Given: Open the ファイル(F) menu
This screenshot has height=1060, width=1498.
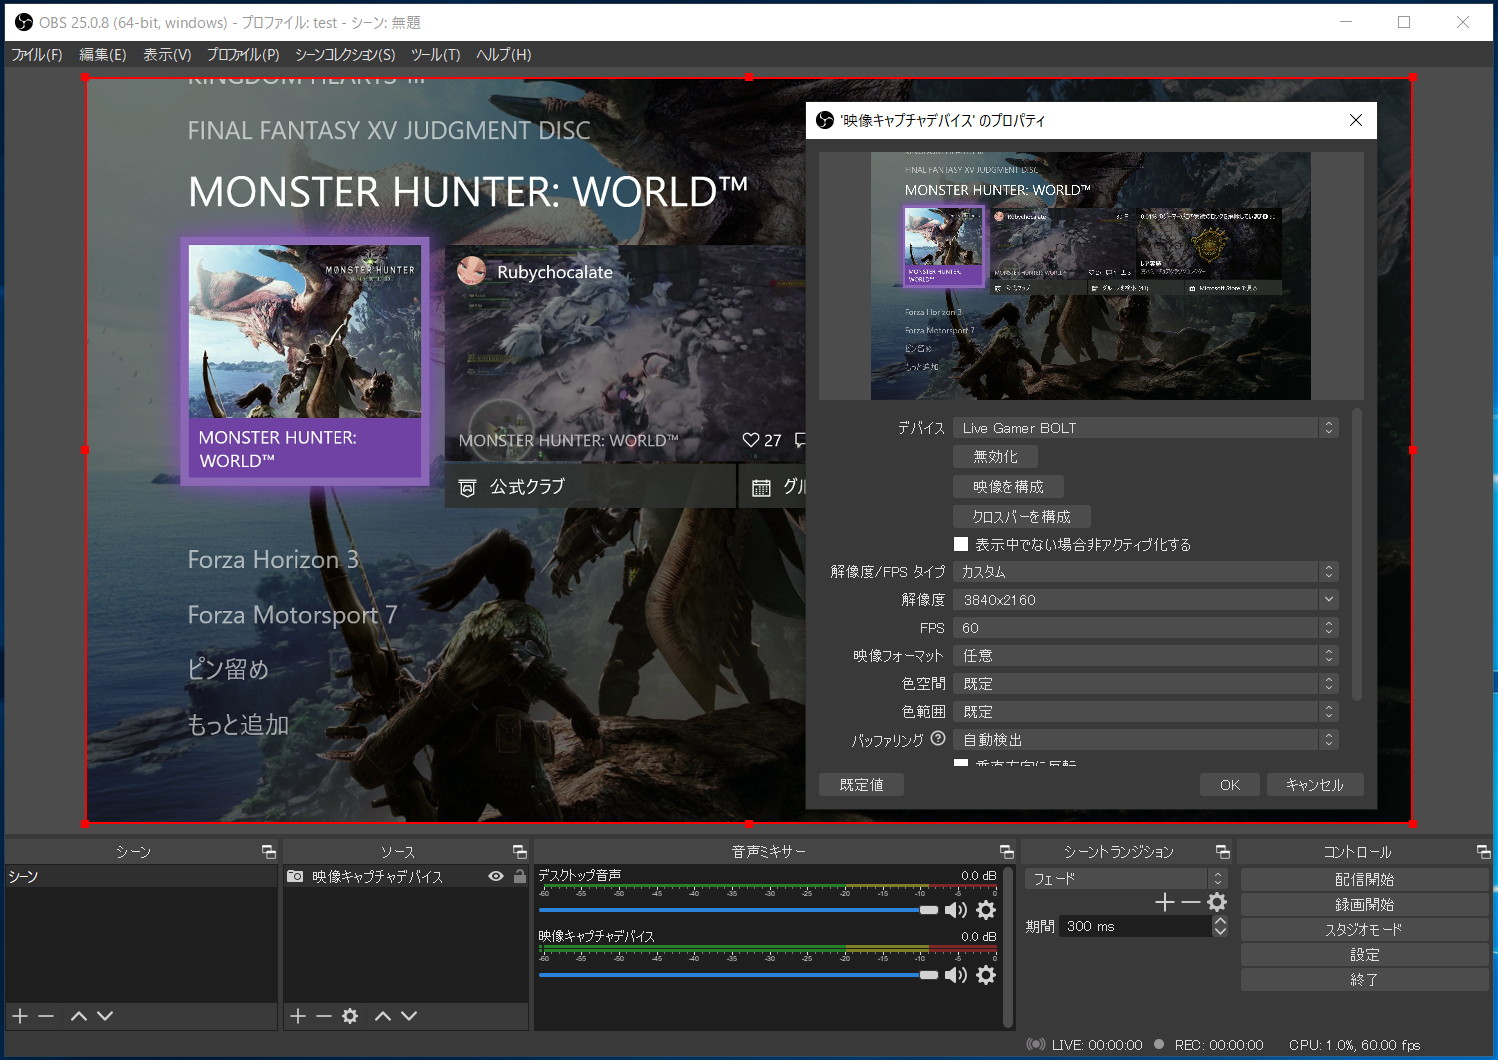Looking at the screenshot, I should (x=37, y=55).
